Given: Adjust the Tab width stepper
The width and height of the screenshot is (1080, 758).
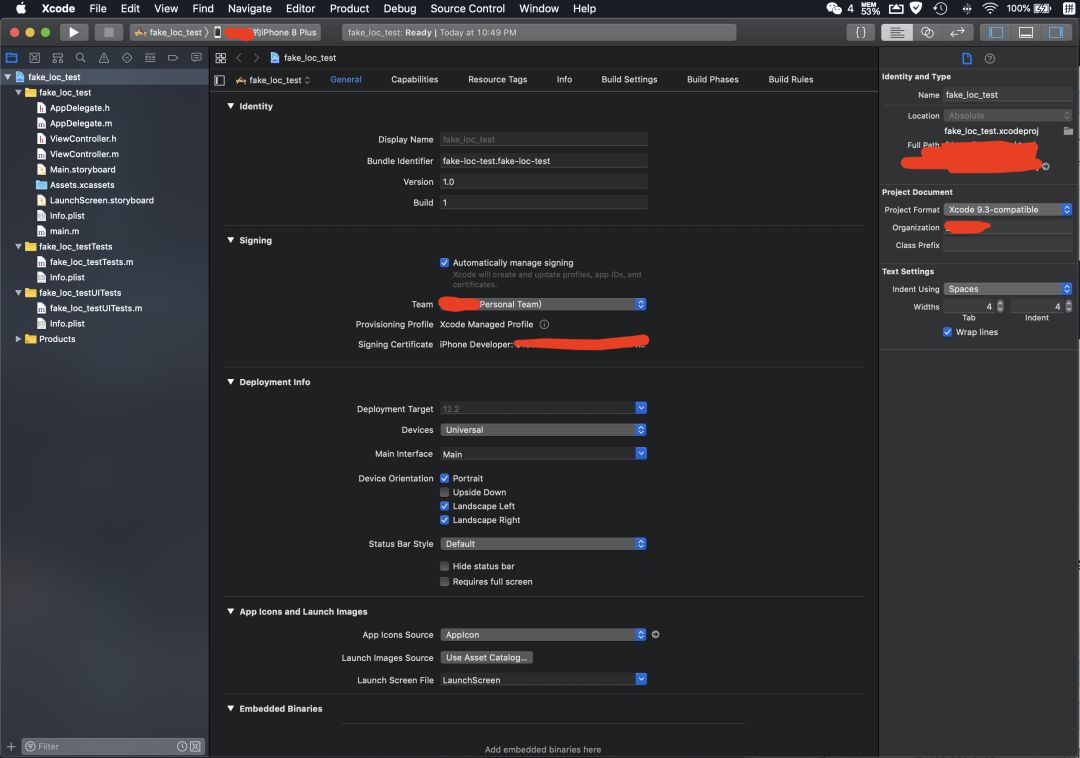Looking at the screenshot, I should coord(1000,306).
